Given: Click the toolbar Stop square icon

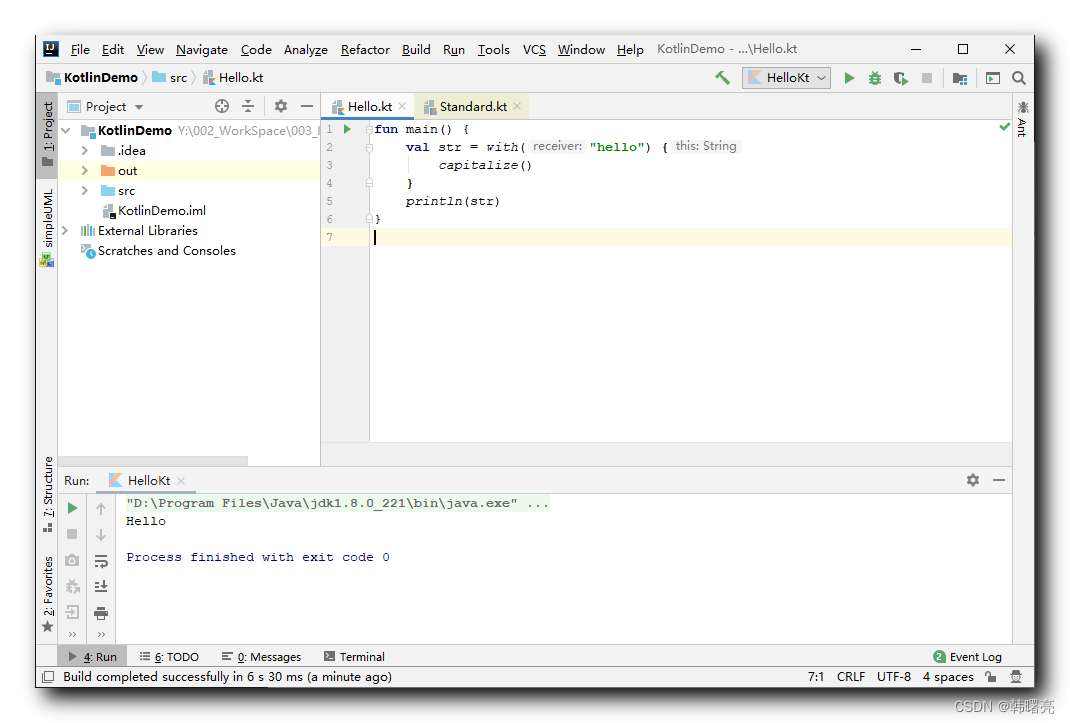Looking at the screenshot, I should click(927, 78).
